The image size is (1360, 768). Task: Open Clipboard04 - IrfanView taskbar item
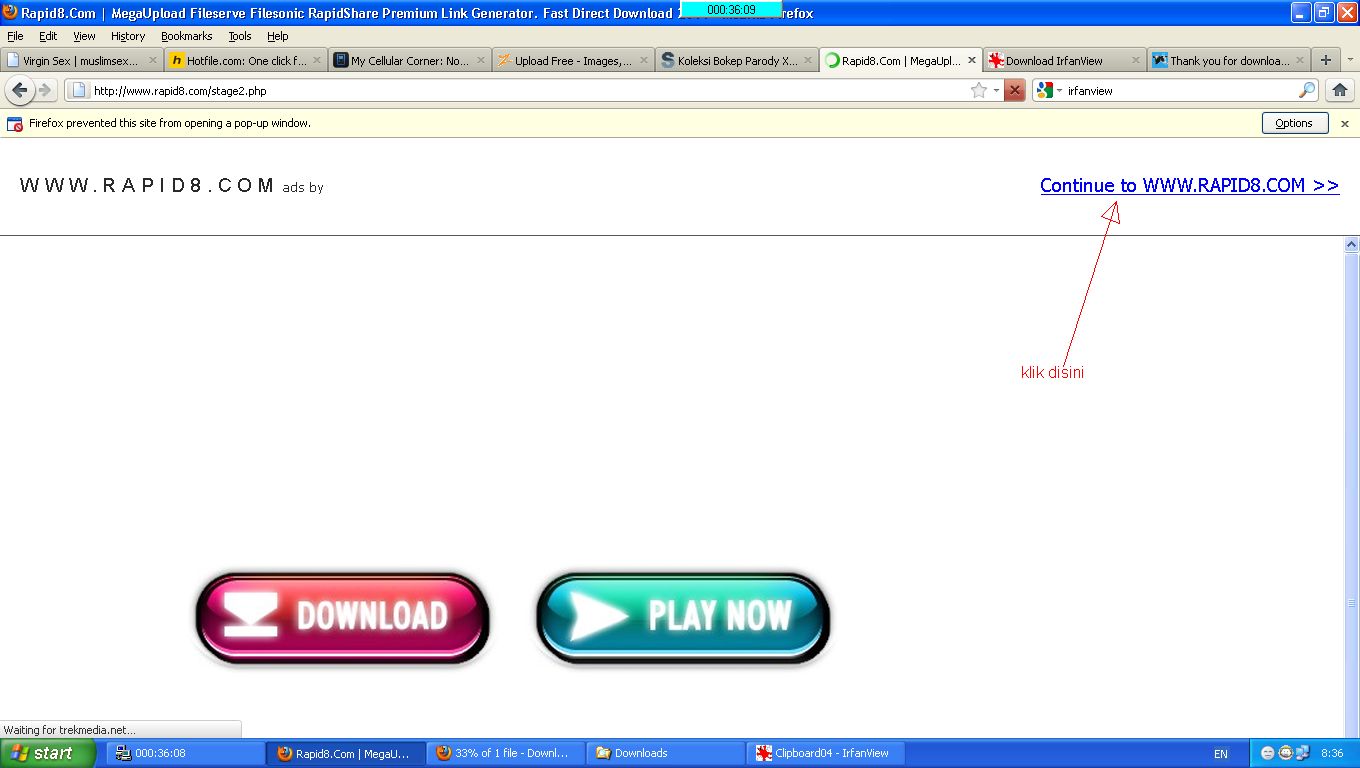825,753
